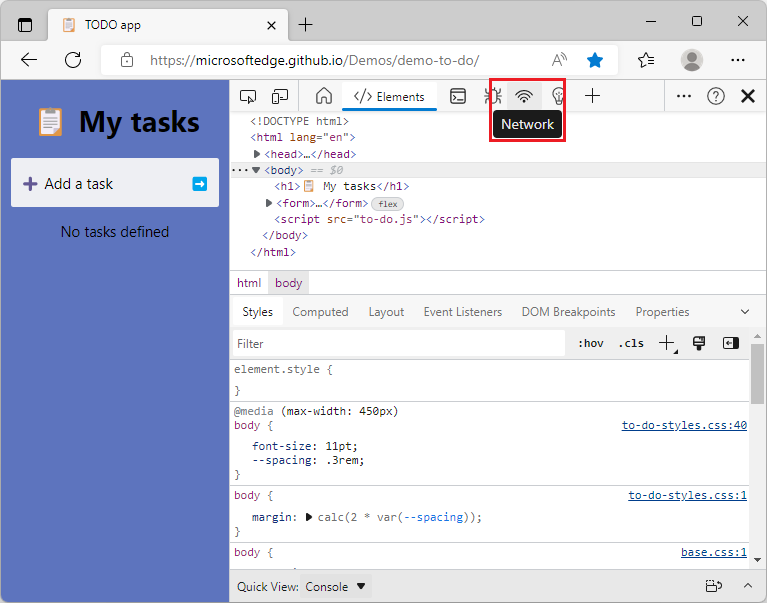Toggle element state :hov button
767x603 pixels.
point(591,343)
